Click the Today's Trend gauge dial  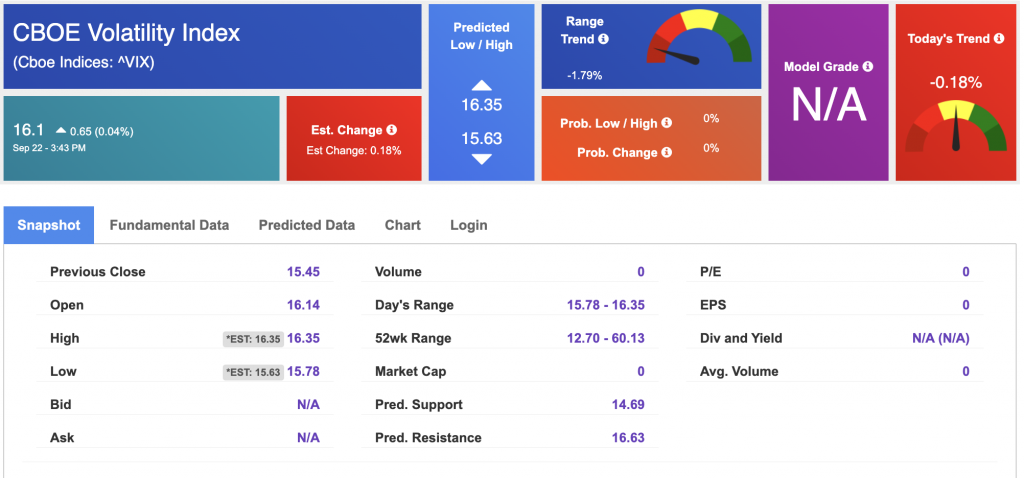955,128
